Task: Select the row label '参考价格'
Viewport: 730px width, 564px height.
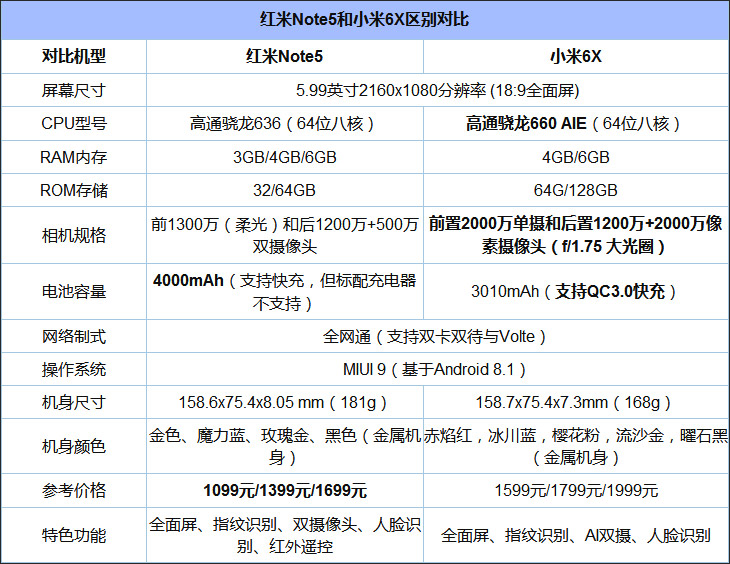Action: coord(74,490)
